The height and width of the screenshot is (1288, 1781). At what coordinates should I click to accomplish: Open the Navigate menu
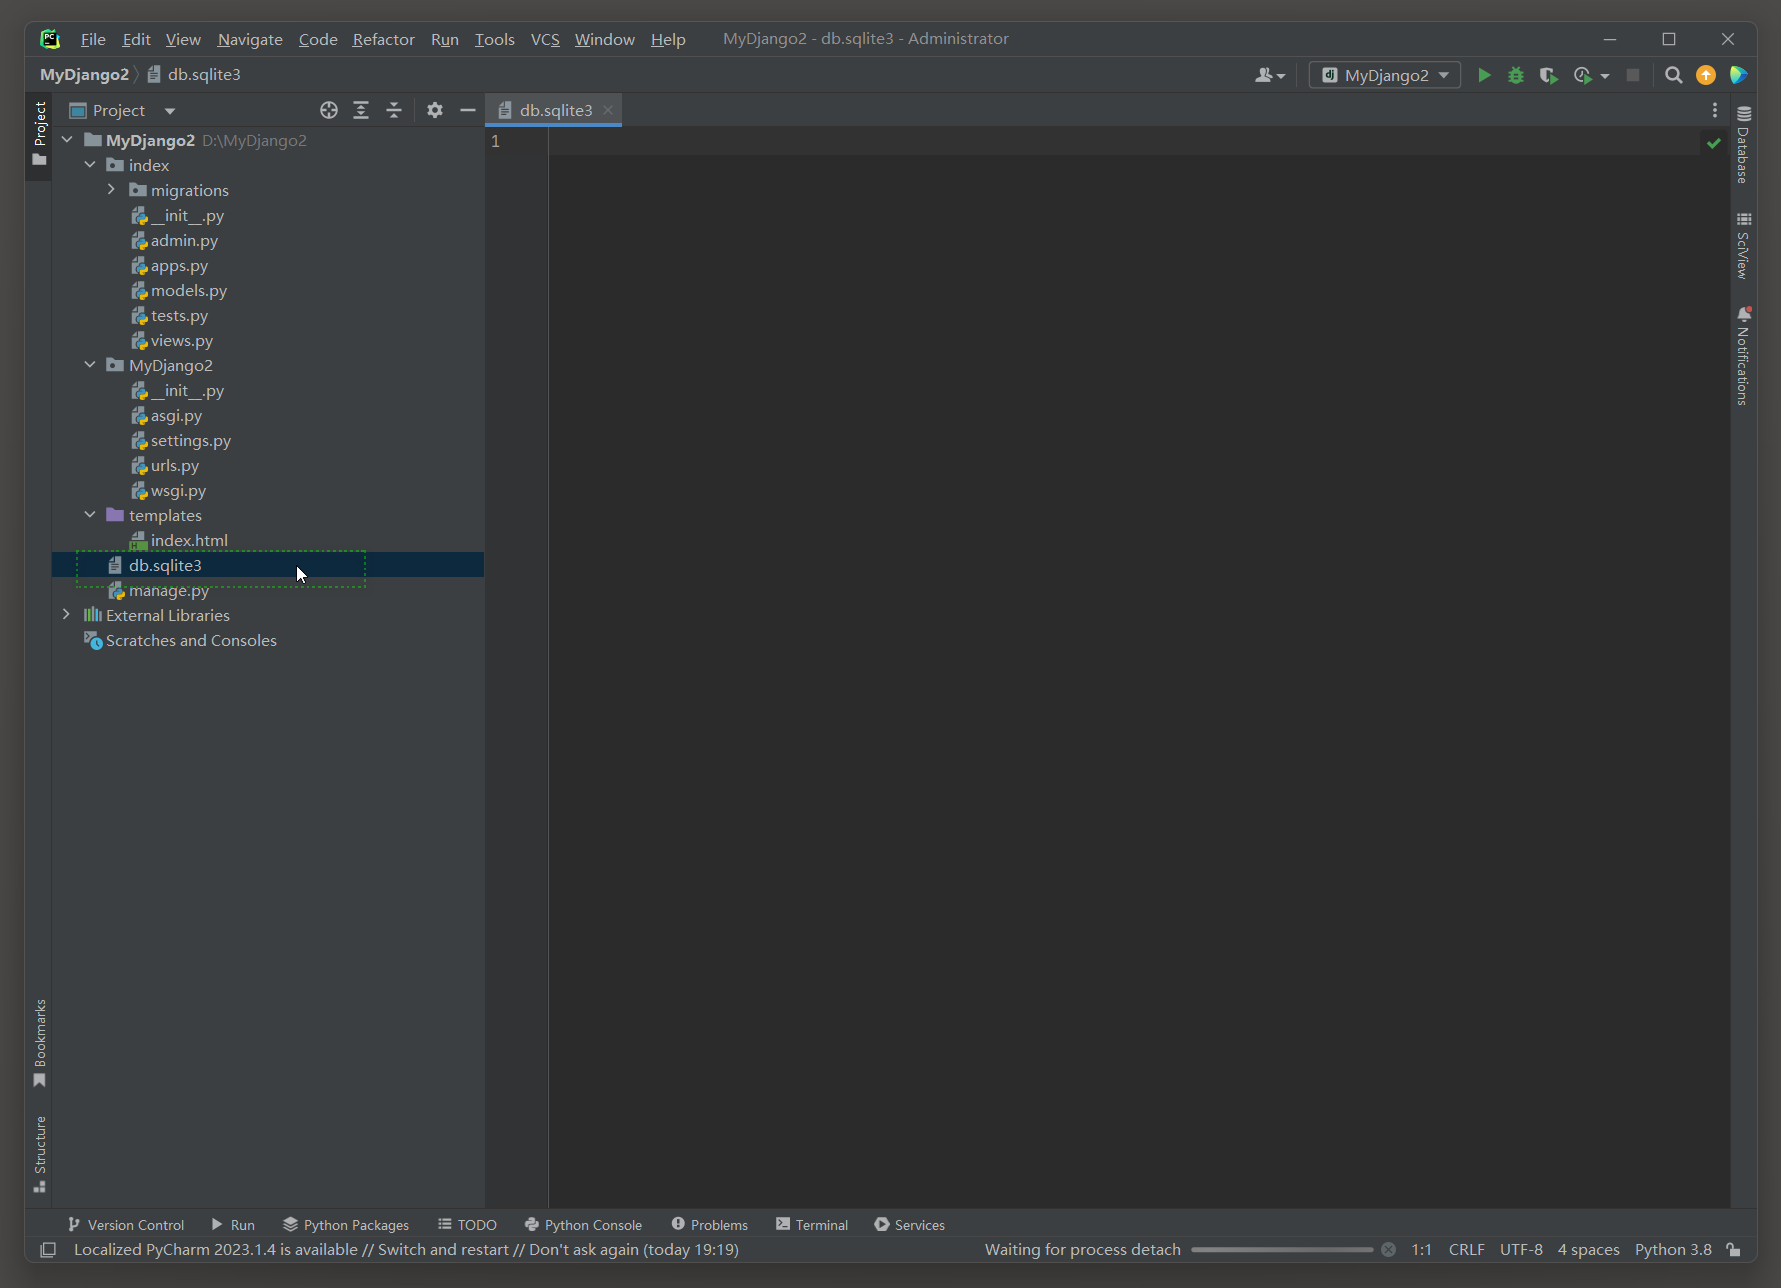(250, 39)
